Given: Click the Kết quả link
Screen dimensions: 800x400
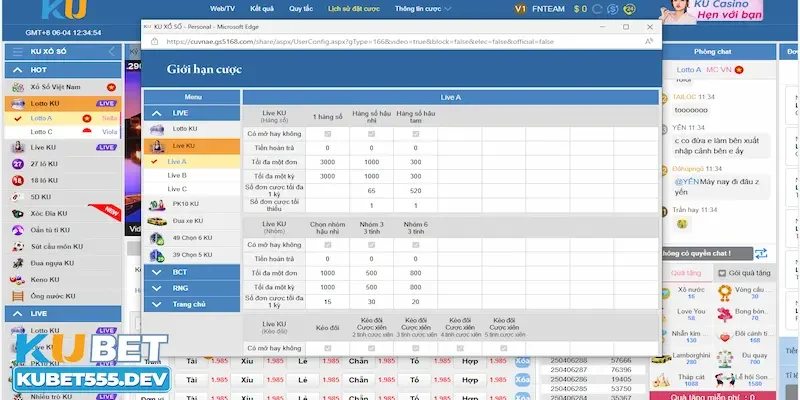Looking at the screenshot, I should coord(261,8).
